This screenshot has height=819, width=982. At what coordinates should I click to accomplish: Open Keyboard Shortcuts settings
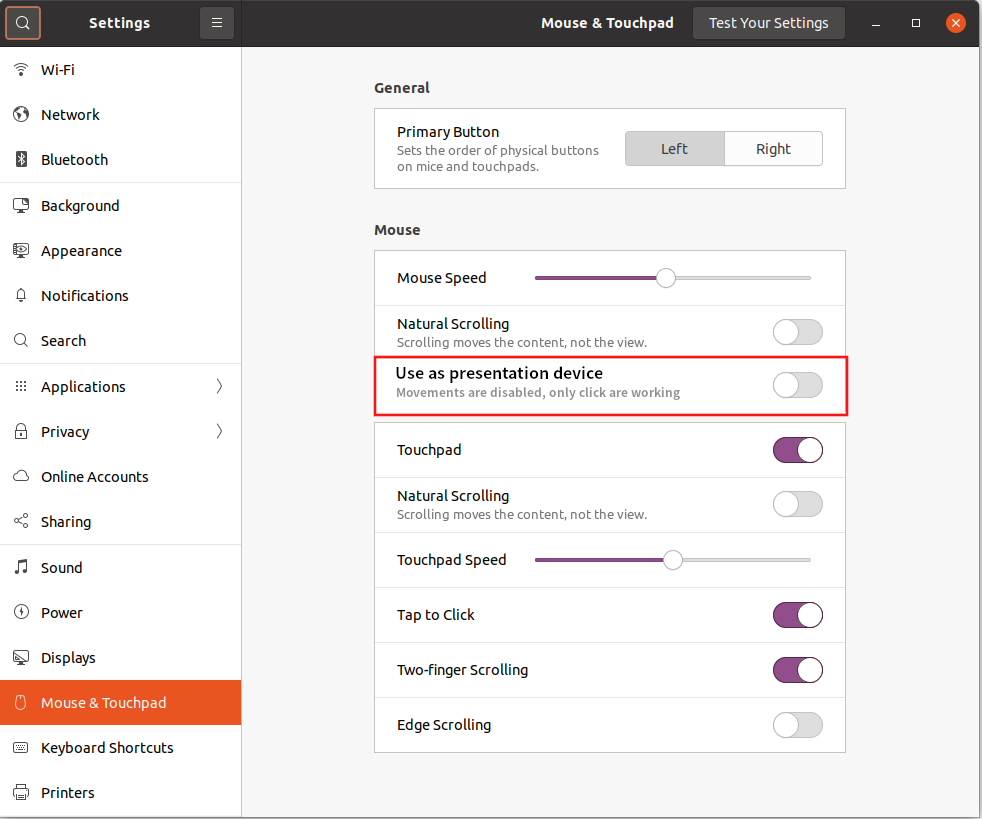click(x=106, y=747)
